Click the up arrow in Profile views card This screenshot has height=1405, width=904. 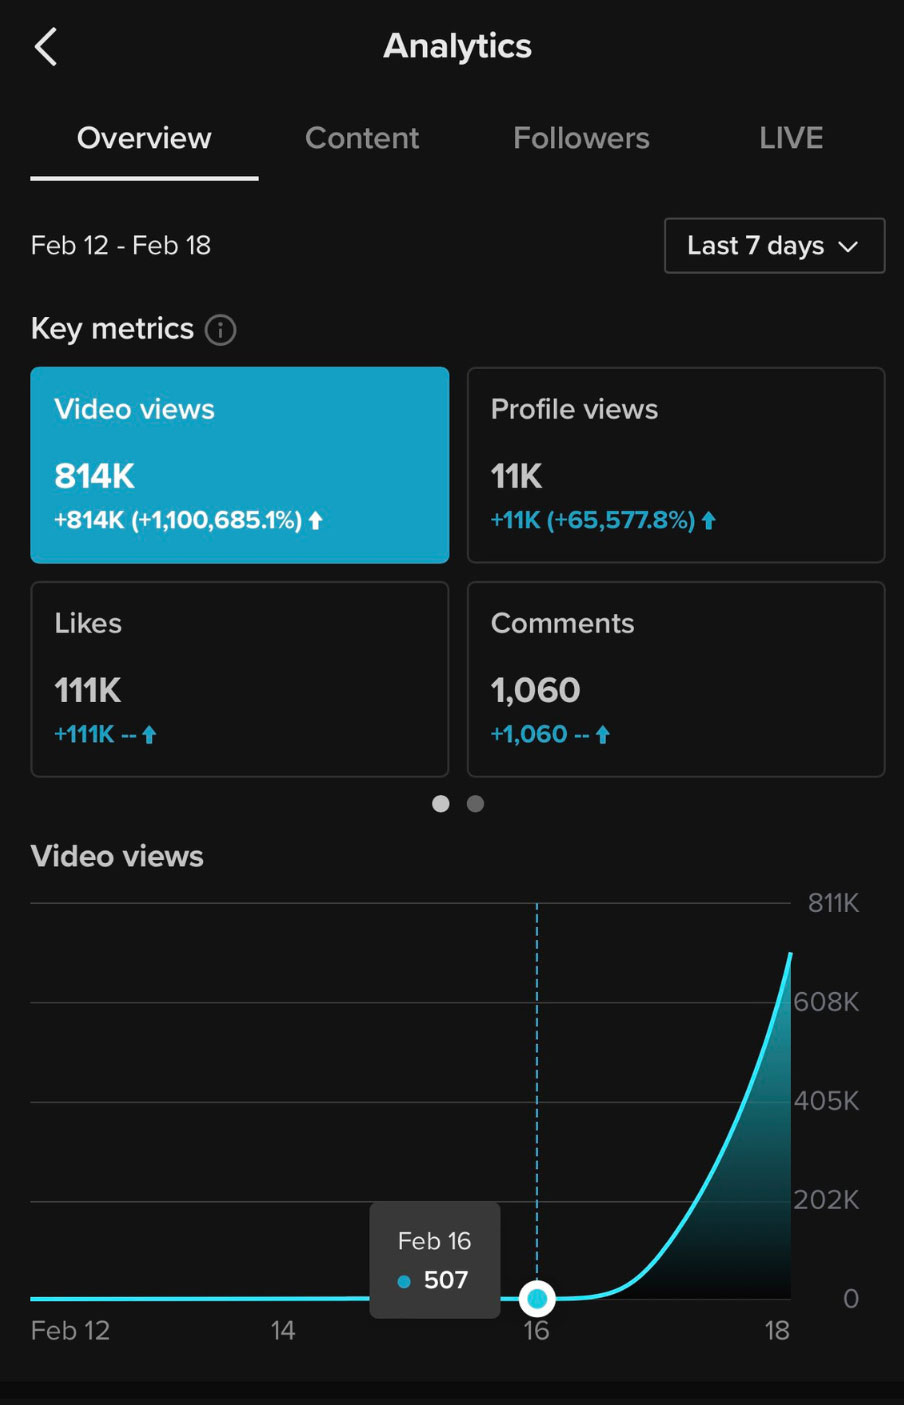point(709,520)
